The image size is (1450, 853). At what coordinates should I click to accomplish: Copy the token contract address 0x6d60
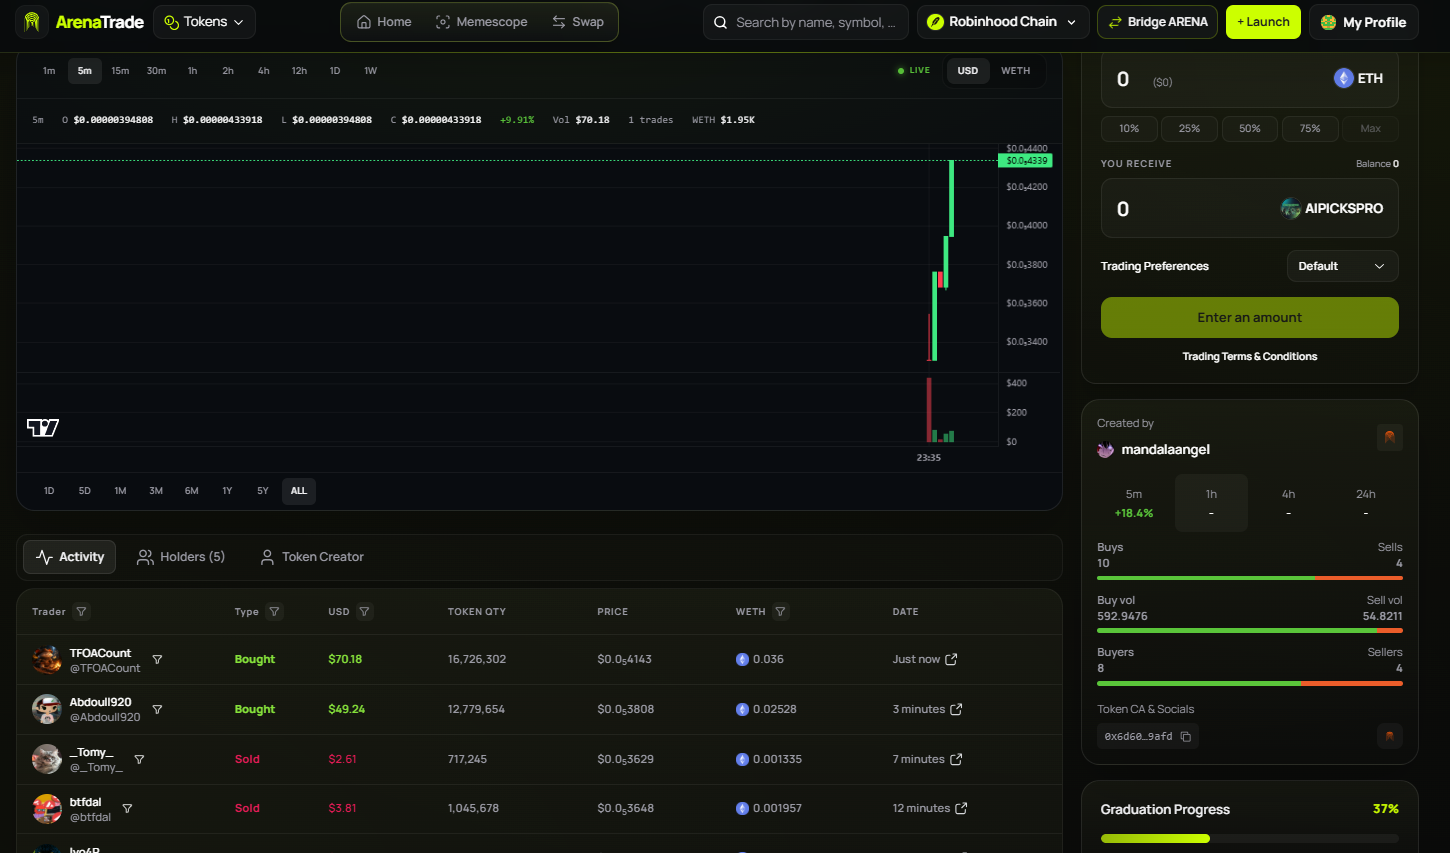pyautogui.click(x=1185, y=736)
